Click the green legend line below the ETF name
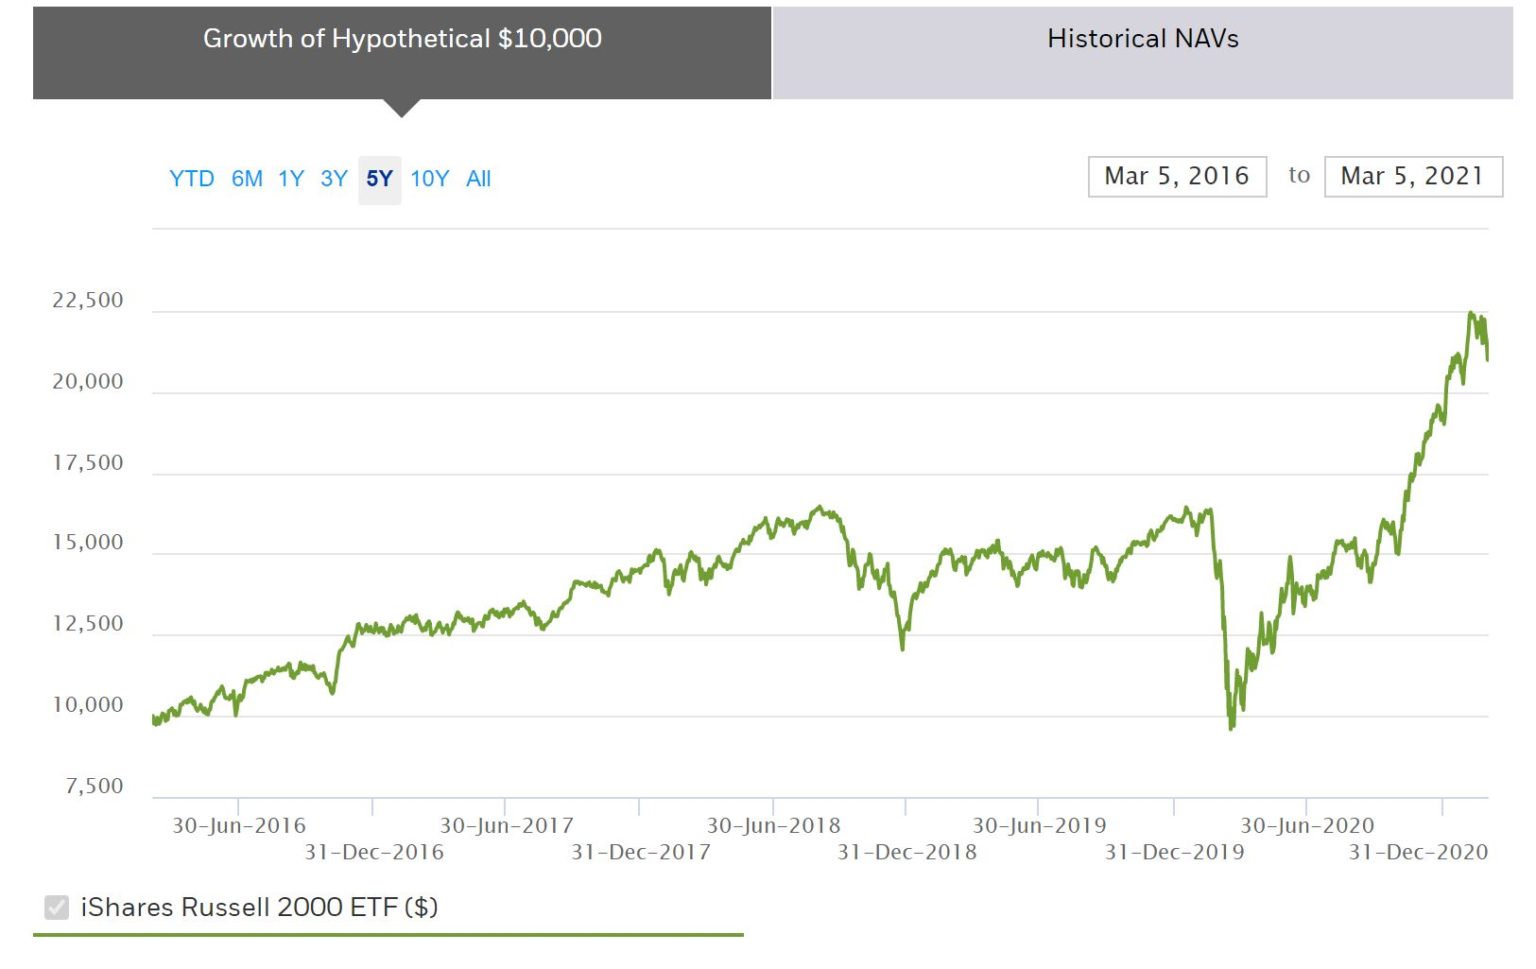Image resolution: width=1536 pixels, height=969 pixels. (388, 935)
